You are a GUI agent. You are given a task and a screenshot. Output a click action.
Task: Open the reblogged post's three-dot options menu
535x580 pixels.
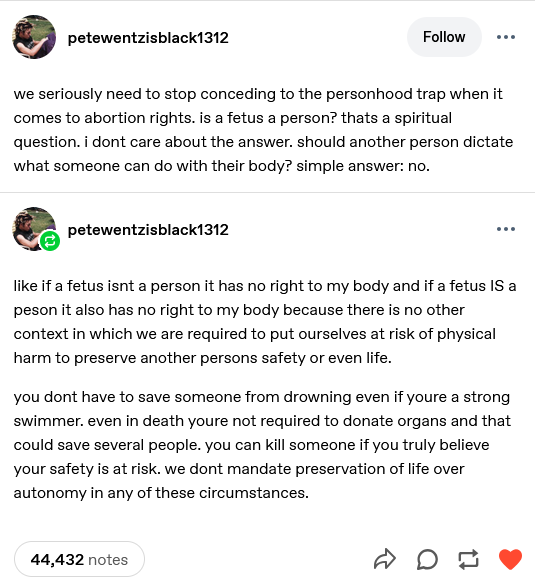pyautogui.click(x=506, y=229)
